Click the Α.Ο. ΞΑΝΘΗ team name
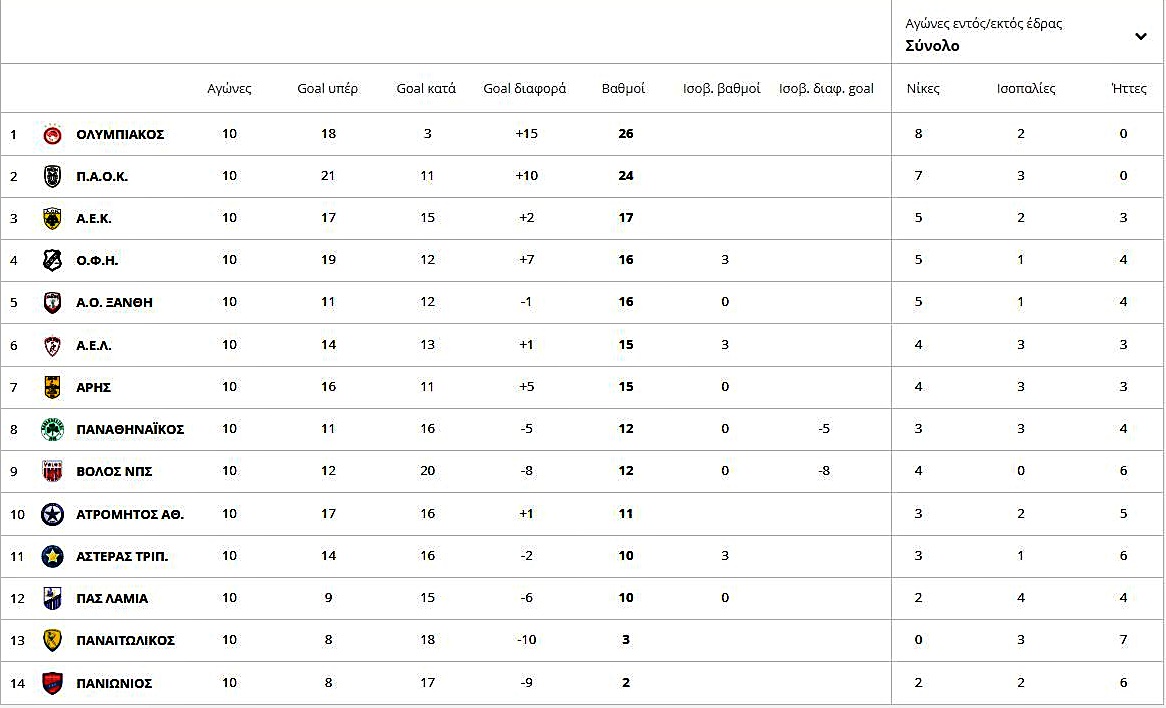Screen dimensions: 1166x708 tap(114, 302)
